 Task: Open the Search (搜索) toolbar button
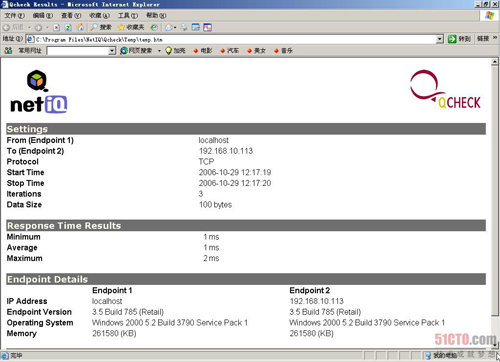click(101, 27)
